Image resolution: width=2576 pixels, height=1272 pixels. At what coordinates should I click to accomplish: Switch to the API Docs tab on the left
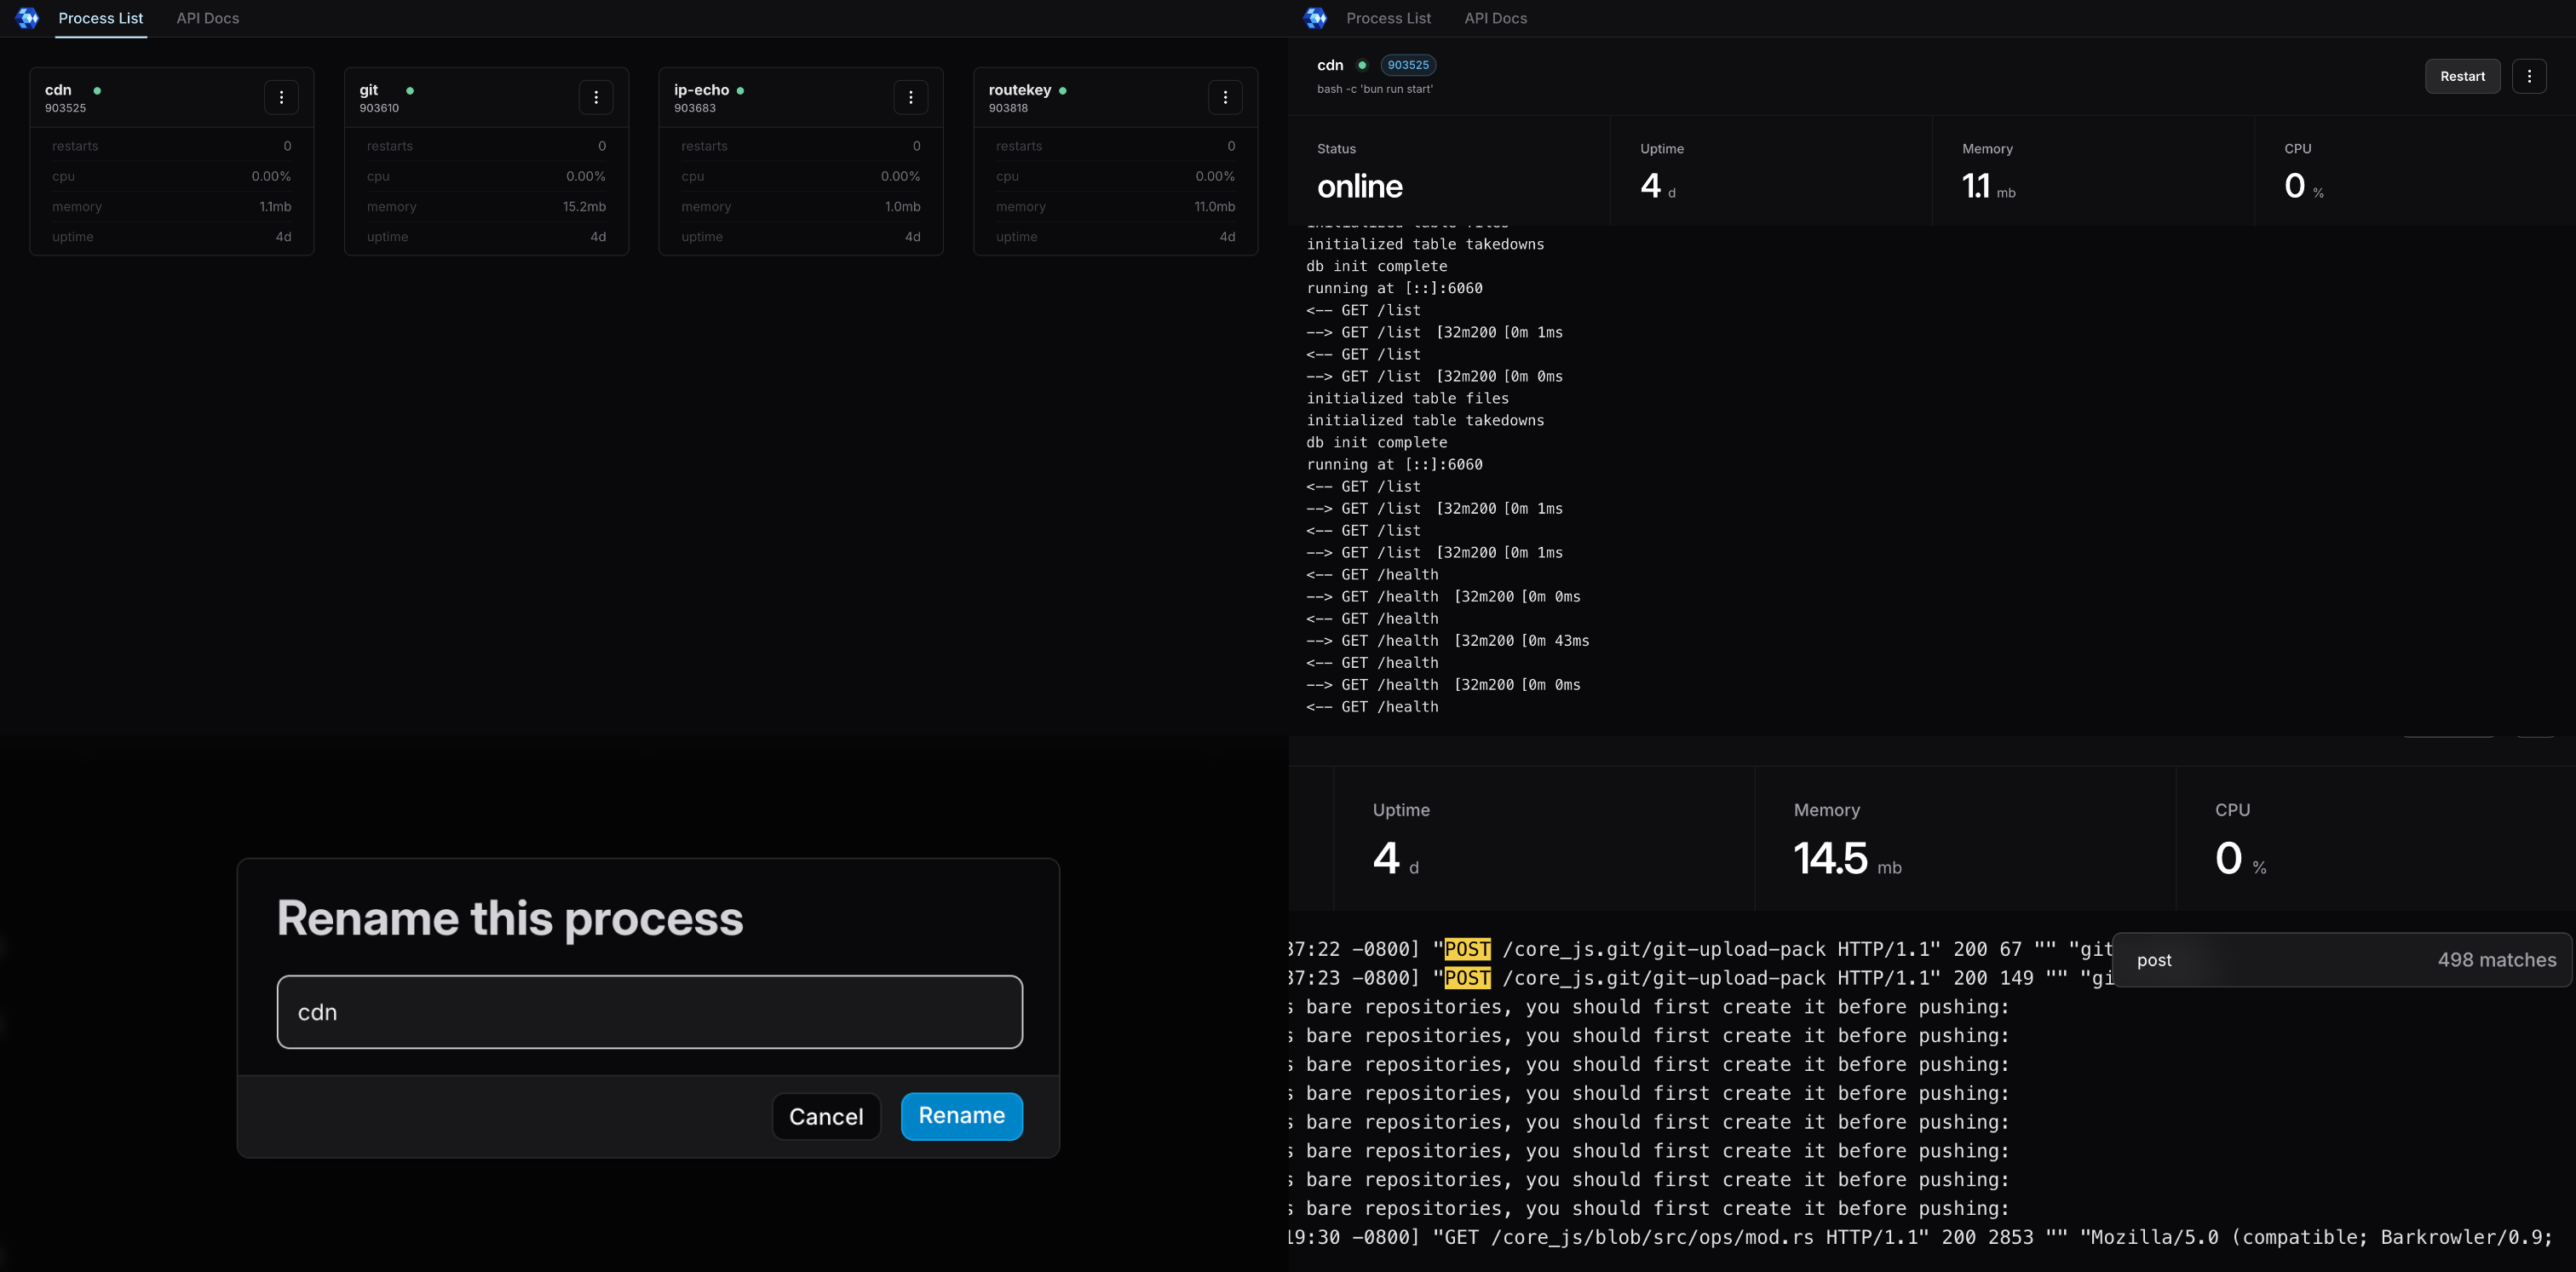207,18
